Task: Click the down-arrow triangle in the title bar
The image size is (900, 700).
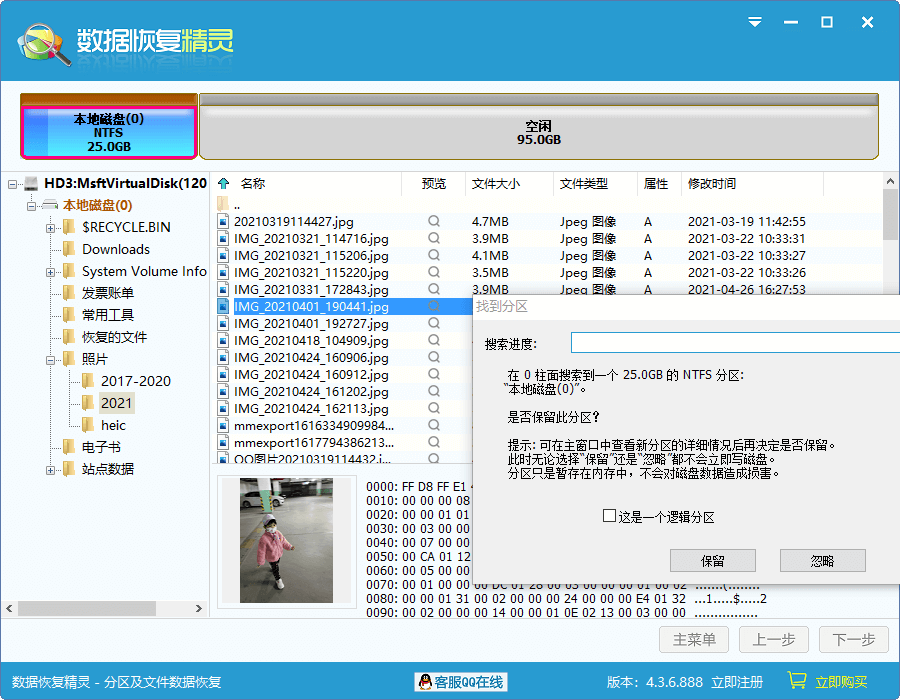Action: [755, 22]
